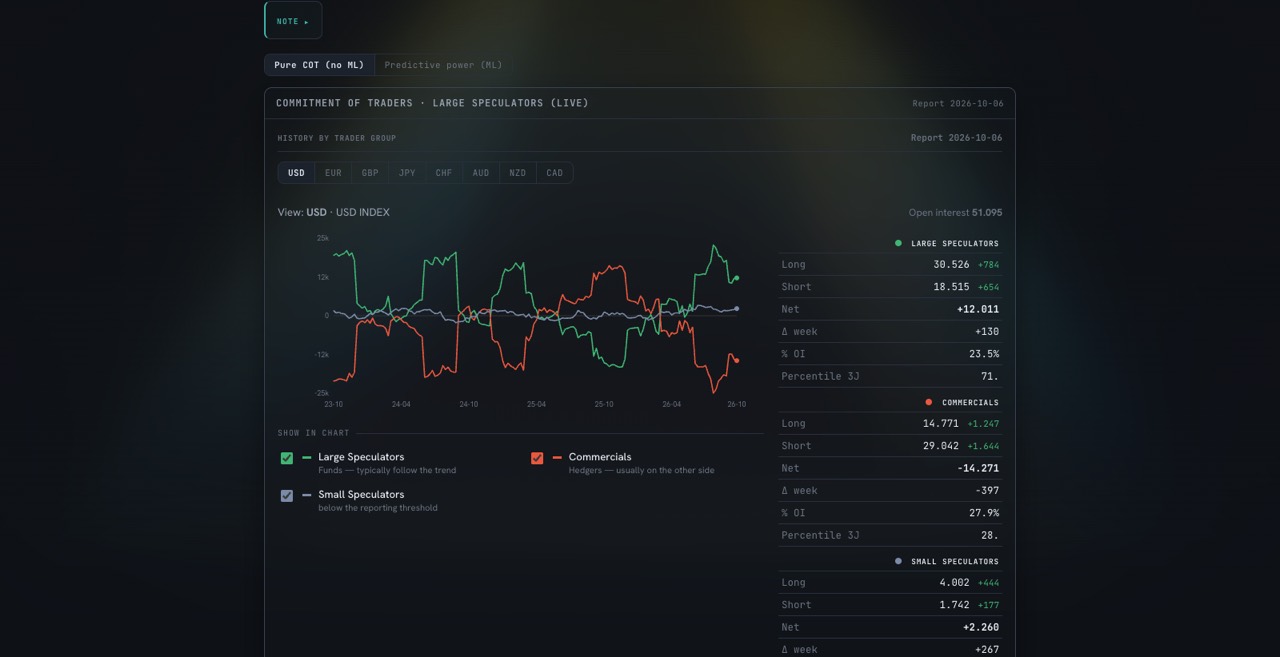Click Commercials Long value 14.771
Image resolution: width=1280 pixels, height=657 pixels.
tap(941, 424)
